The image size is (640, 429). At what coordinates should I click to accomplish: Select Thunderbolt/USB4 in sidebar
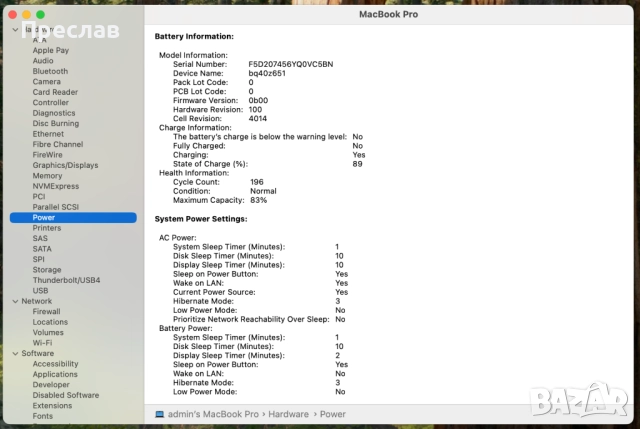[x=66, y=280]
